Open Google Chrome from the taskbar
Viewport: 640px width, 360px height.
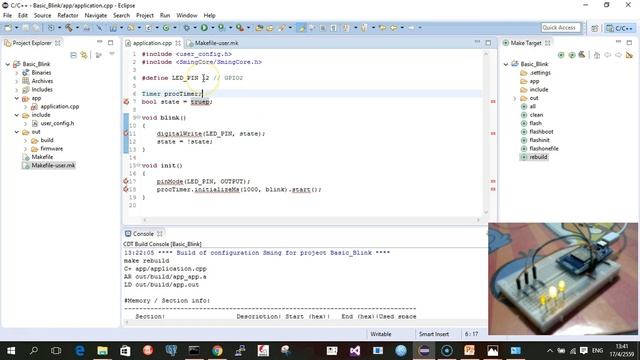click(217, 351)
